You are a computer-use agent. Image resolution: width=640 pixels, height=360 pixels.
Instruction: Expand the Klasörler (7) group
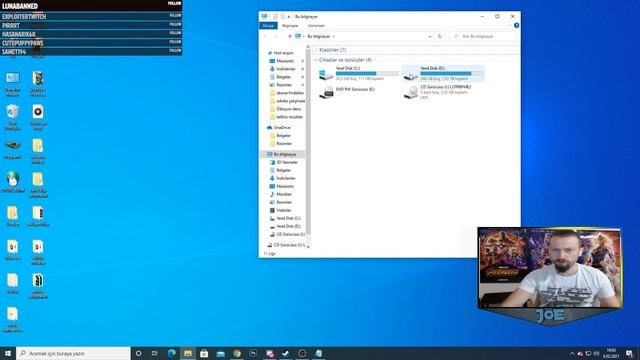[316, 50]
